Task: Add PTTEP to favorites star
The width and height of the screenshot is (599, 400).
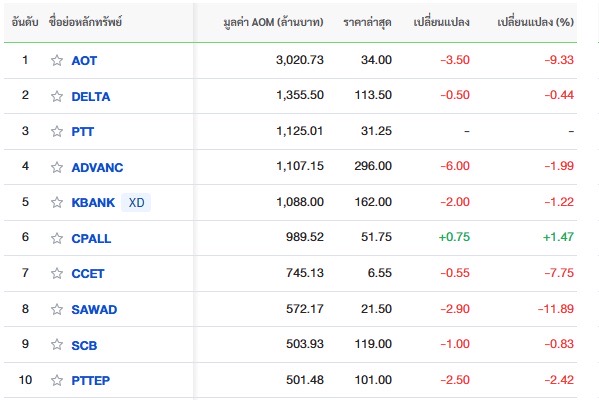Action: tap(57, 381)
